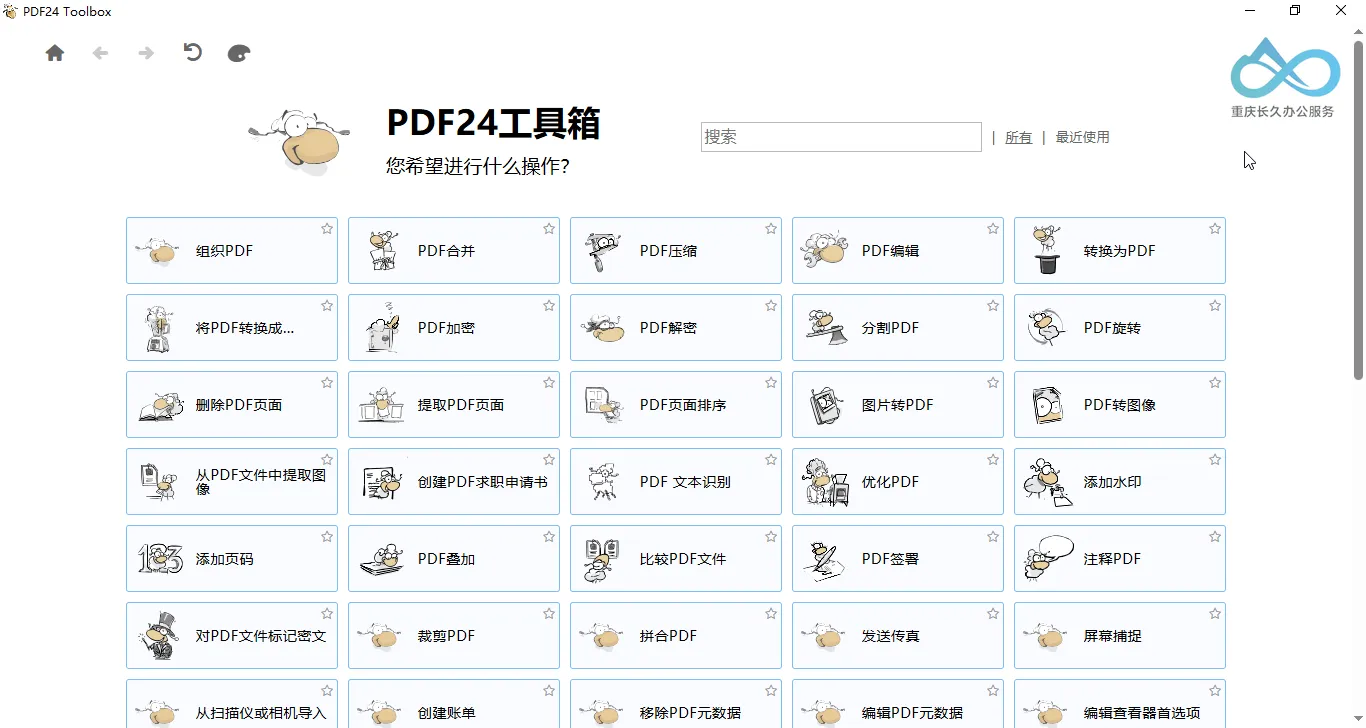Favorite the PDF叠加 tool star

click(x=549, y=537)
